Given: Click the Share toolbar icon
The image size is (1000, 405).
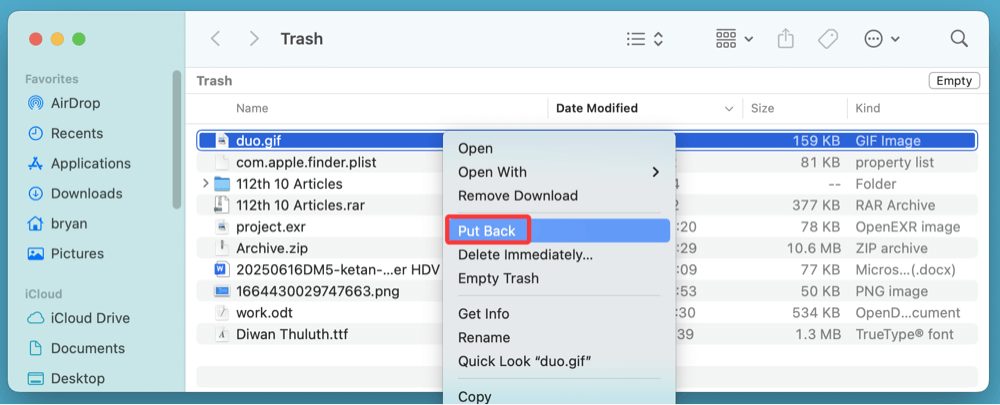Looking at the screenshot, I should [x=786, y=39].
